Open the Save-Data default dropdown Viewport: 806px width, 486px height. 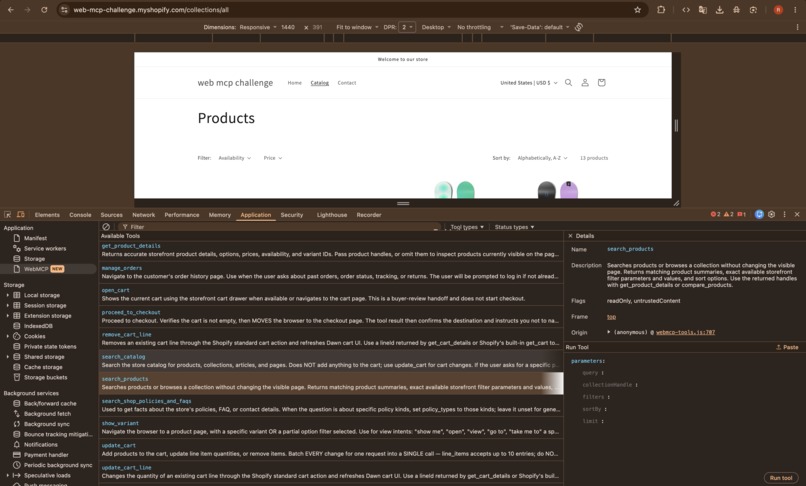(539, 27)
